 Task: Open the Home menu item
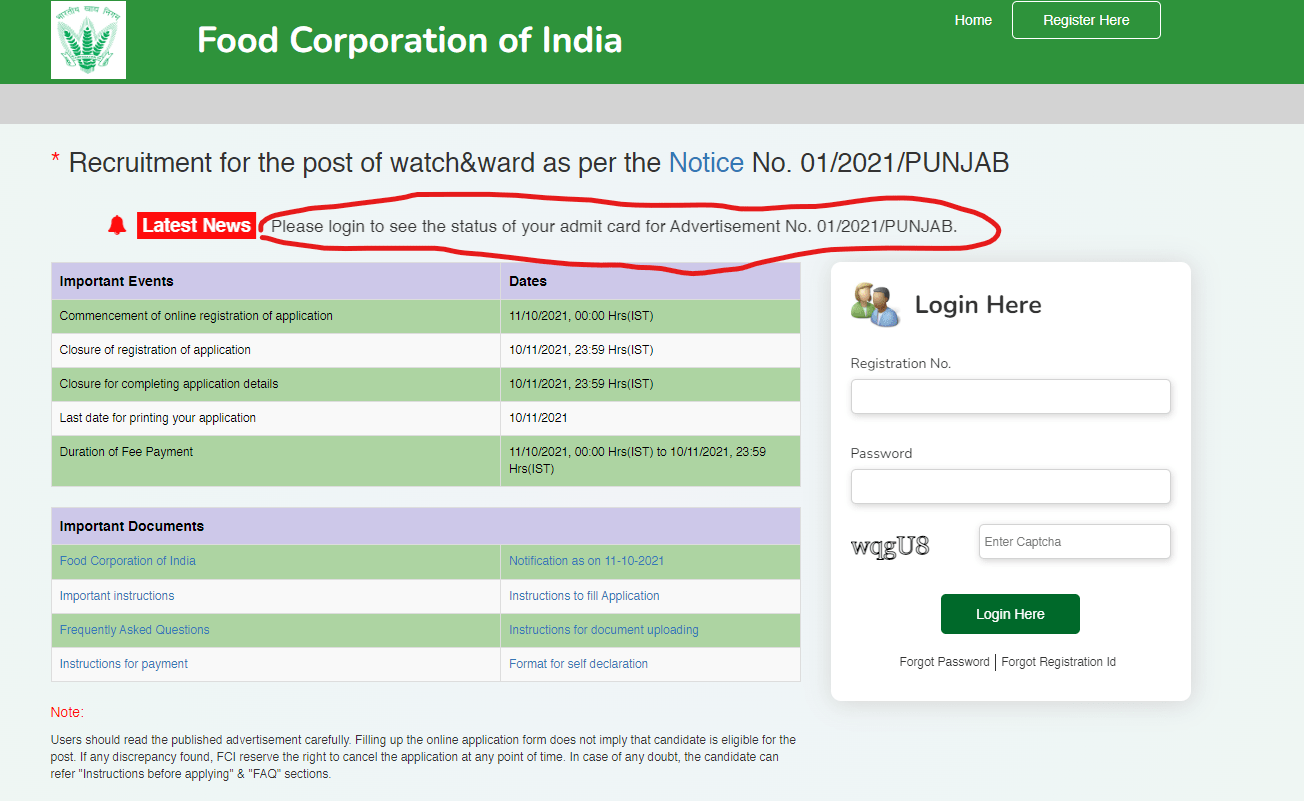coord(973,20)
